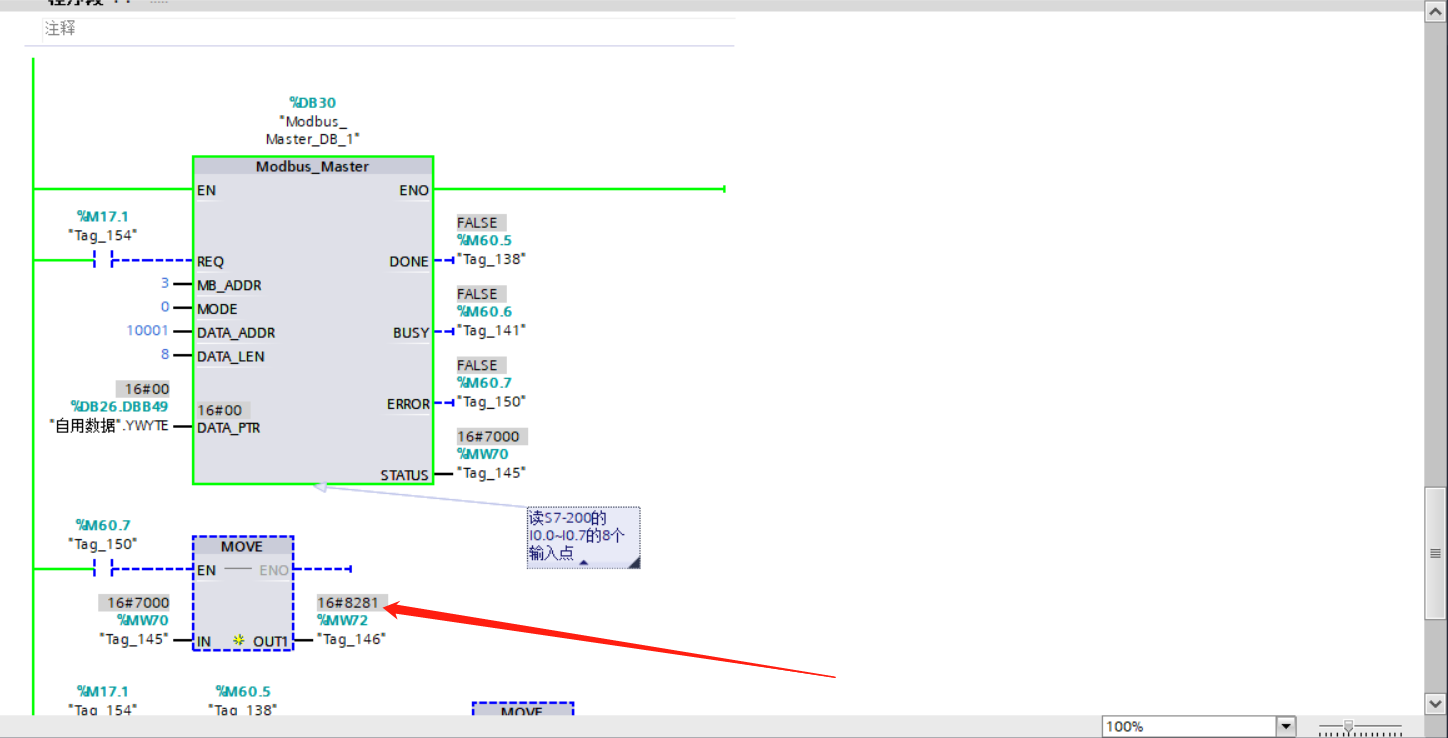Select the DATA_ADDR value 10001
The image size is (1448, 738).
(147, 331)
